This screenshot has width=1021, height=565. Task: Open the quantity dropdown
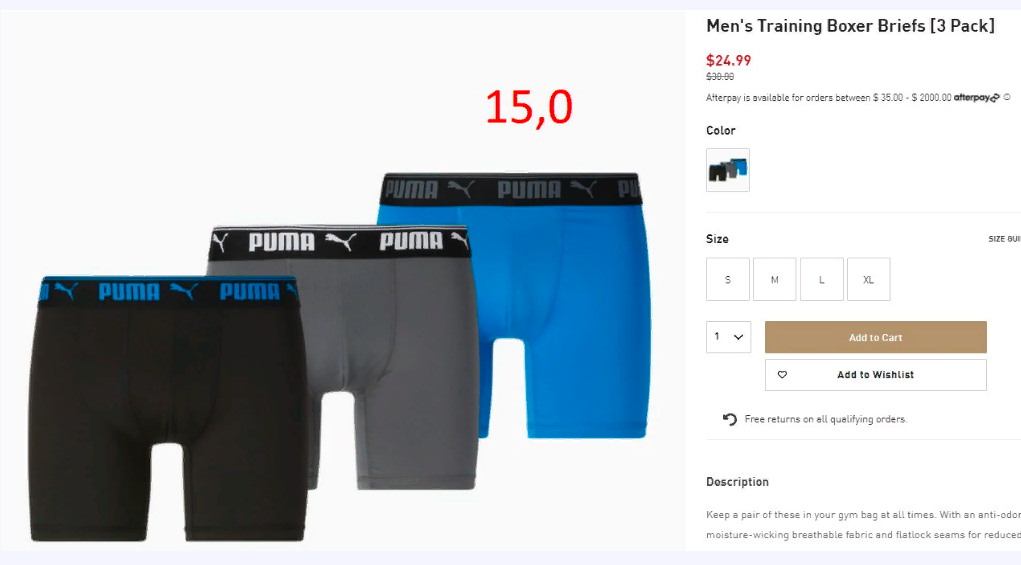click(729, 337)
